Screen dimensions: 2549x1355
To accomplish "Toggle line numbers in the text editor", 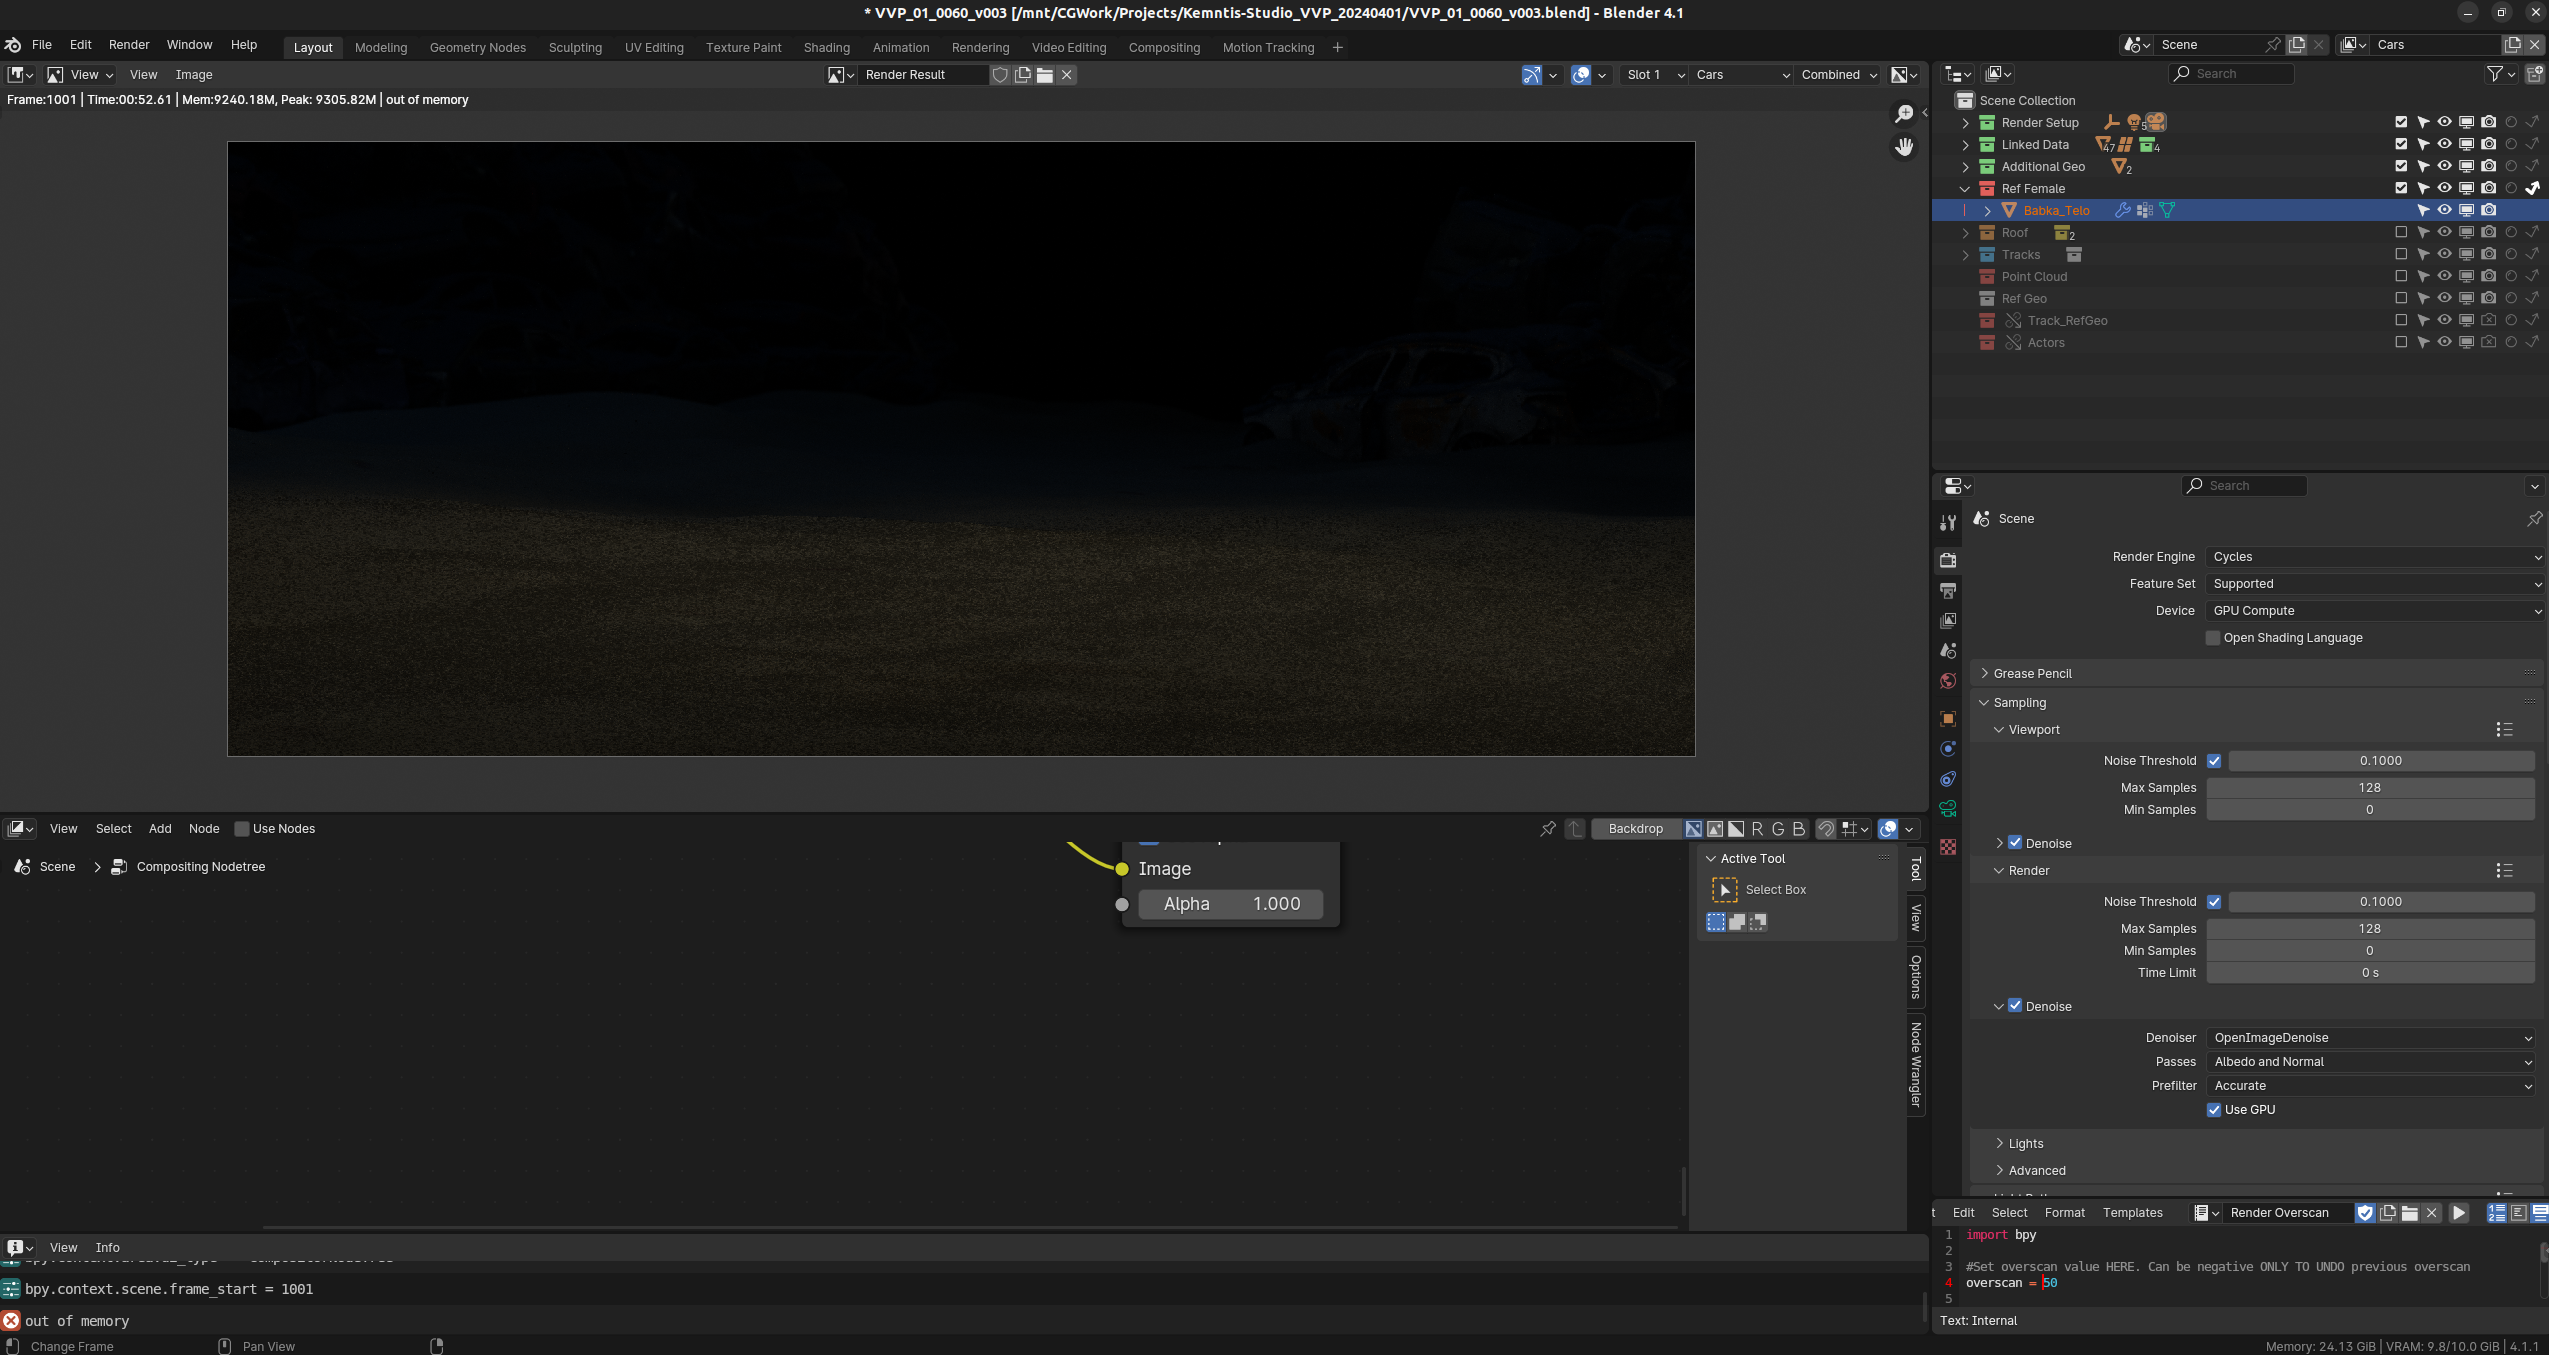I will 2496,1212.
